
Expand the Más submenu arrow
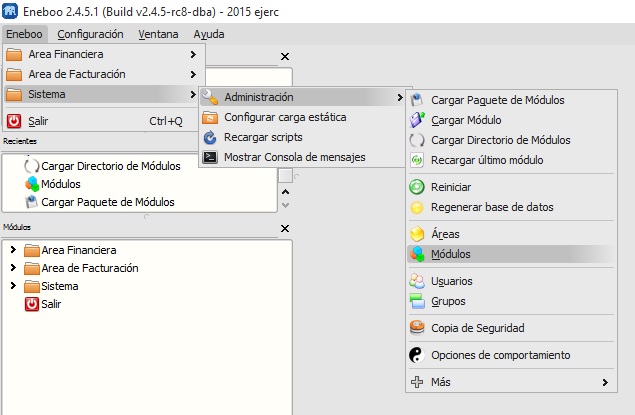(x=605, y=382)
